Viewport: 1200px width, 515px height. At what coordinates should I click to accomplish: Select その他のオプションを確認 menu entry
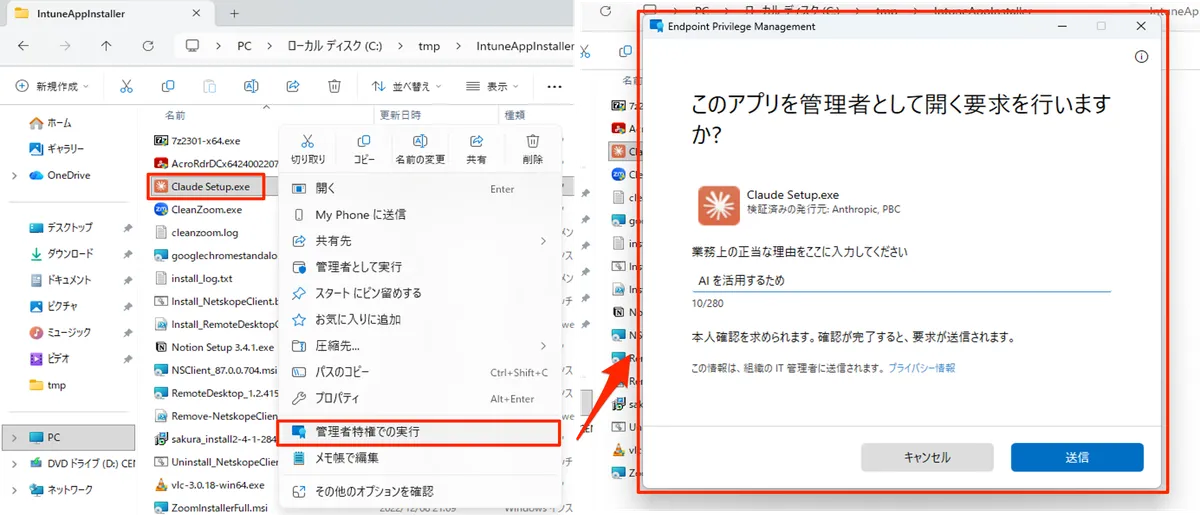click(418, 491)
